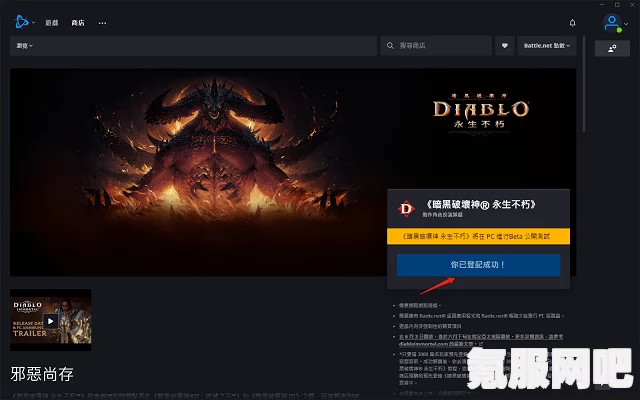Screen dimensions: 640x400
Task: Click the Diablo 永生不朽 logo
Action: [481, 112]
